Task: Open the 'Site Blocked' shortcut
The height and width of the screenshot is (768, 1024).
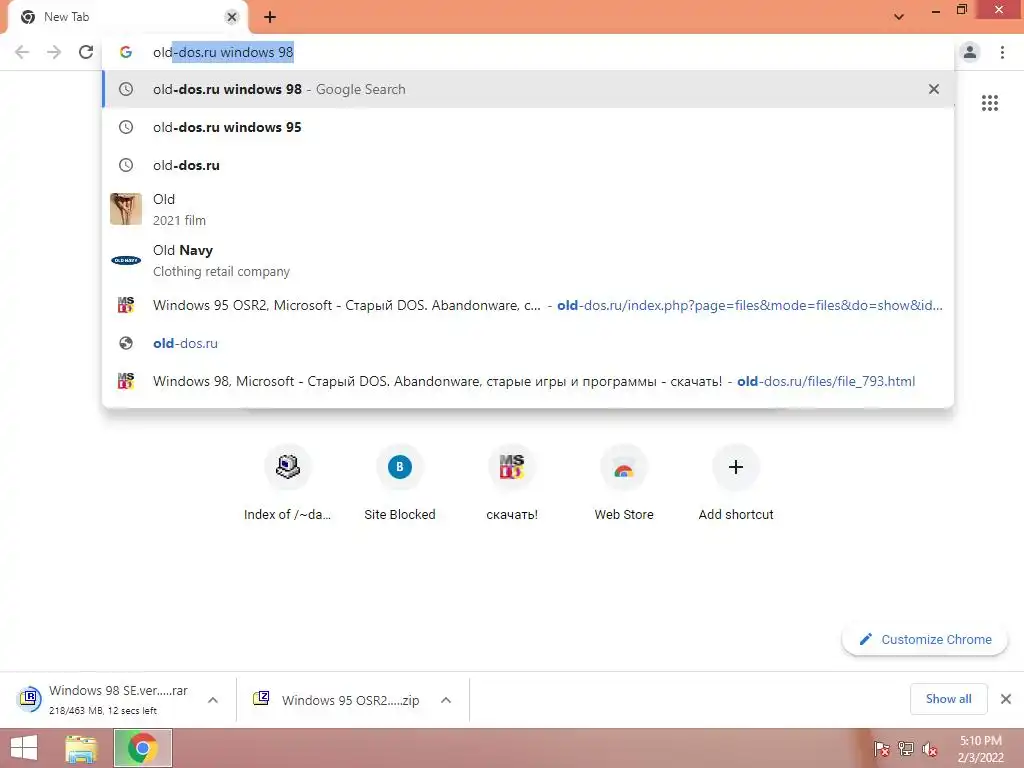Action: point(400,484)
